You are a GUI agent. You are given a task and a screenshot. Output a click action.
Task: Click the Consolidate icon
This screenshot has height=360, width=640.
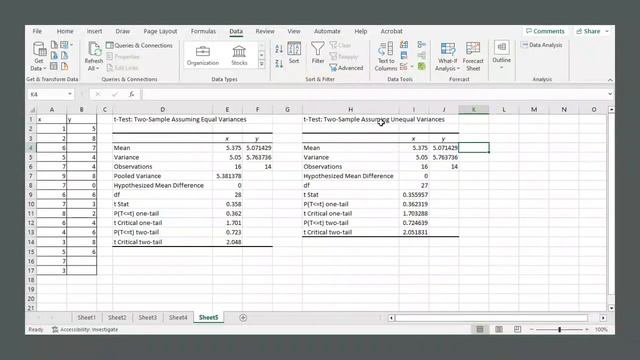coord(422,44)
